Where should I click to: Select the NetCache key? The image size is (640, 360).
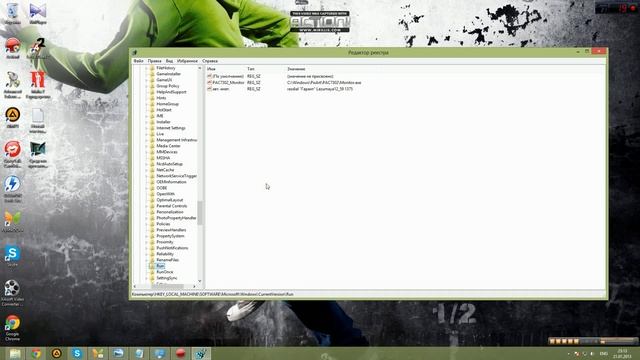[x=165, y=170]
